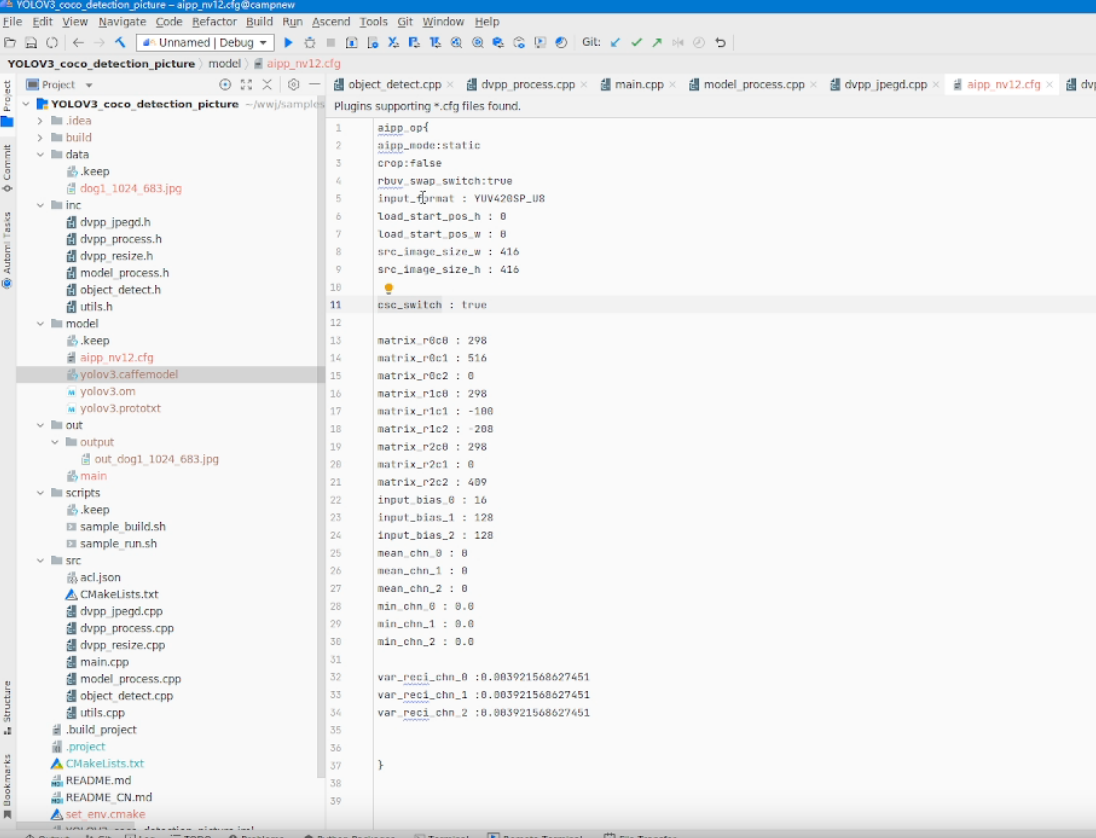Click Expand All icon in the Project panel
The height and width of the screenshot is (838, 1096).
coord(246,85)
